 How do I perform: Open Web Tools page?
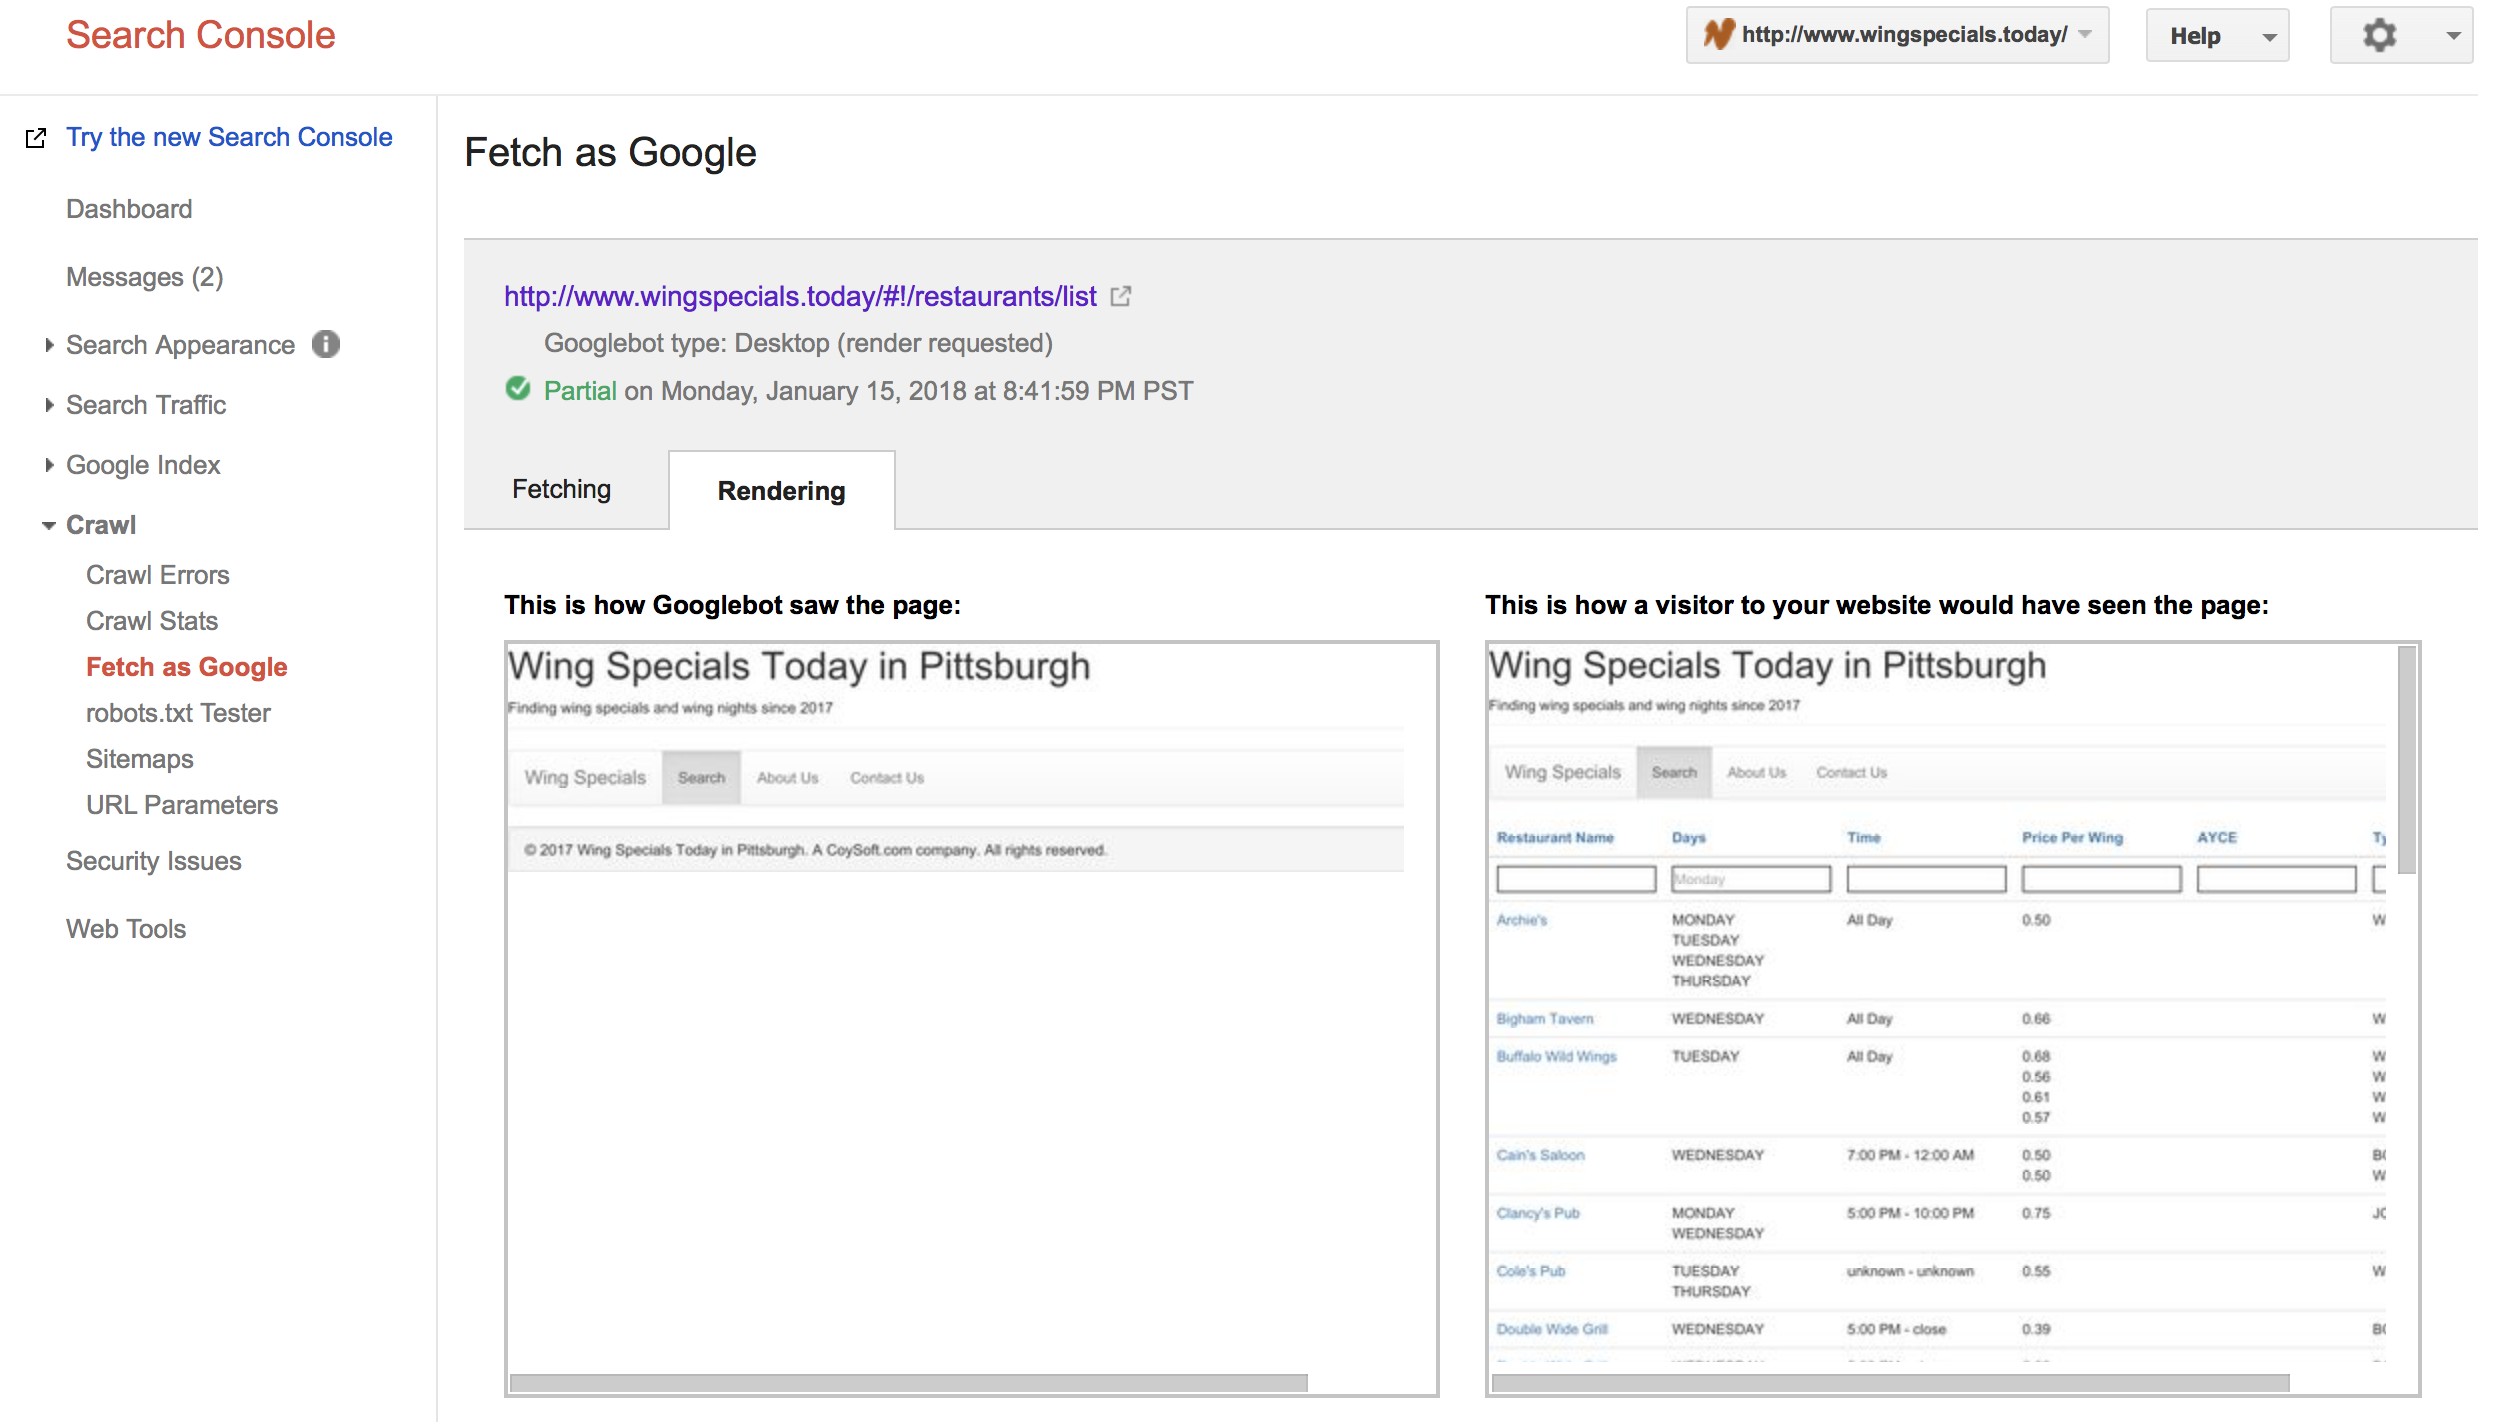[x=126, y=929]
